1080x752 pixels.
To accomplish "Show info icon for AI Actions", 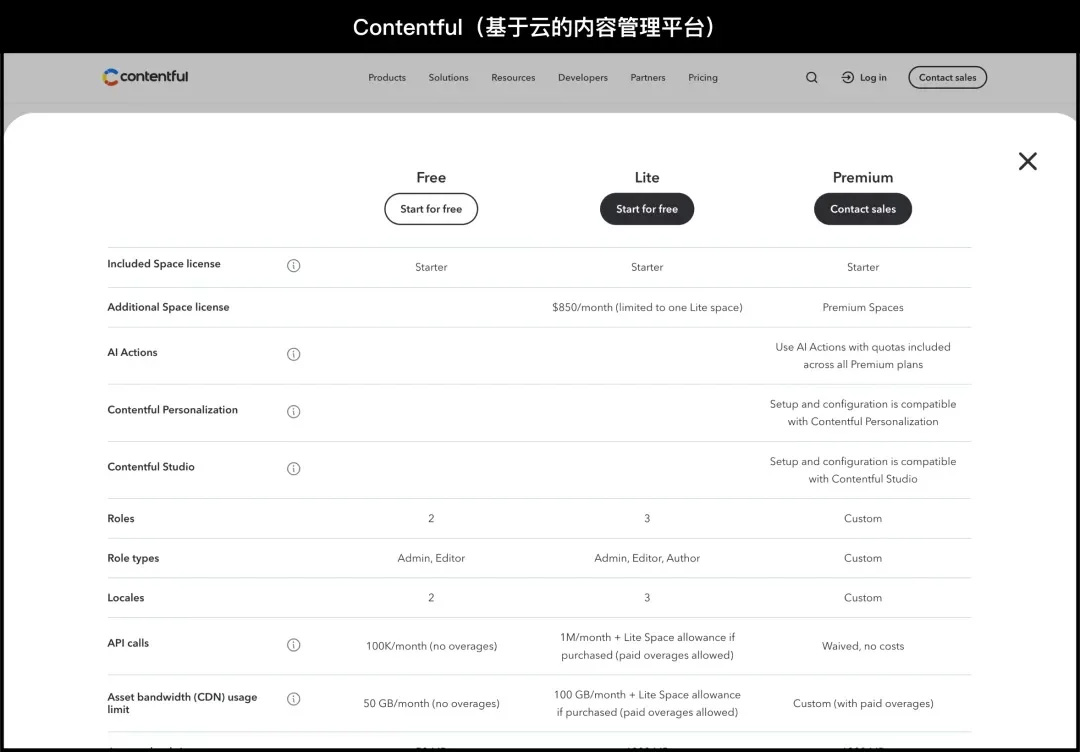I will pyautogui.click(x=293, y=354).
